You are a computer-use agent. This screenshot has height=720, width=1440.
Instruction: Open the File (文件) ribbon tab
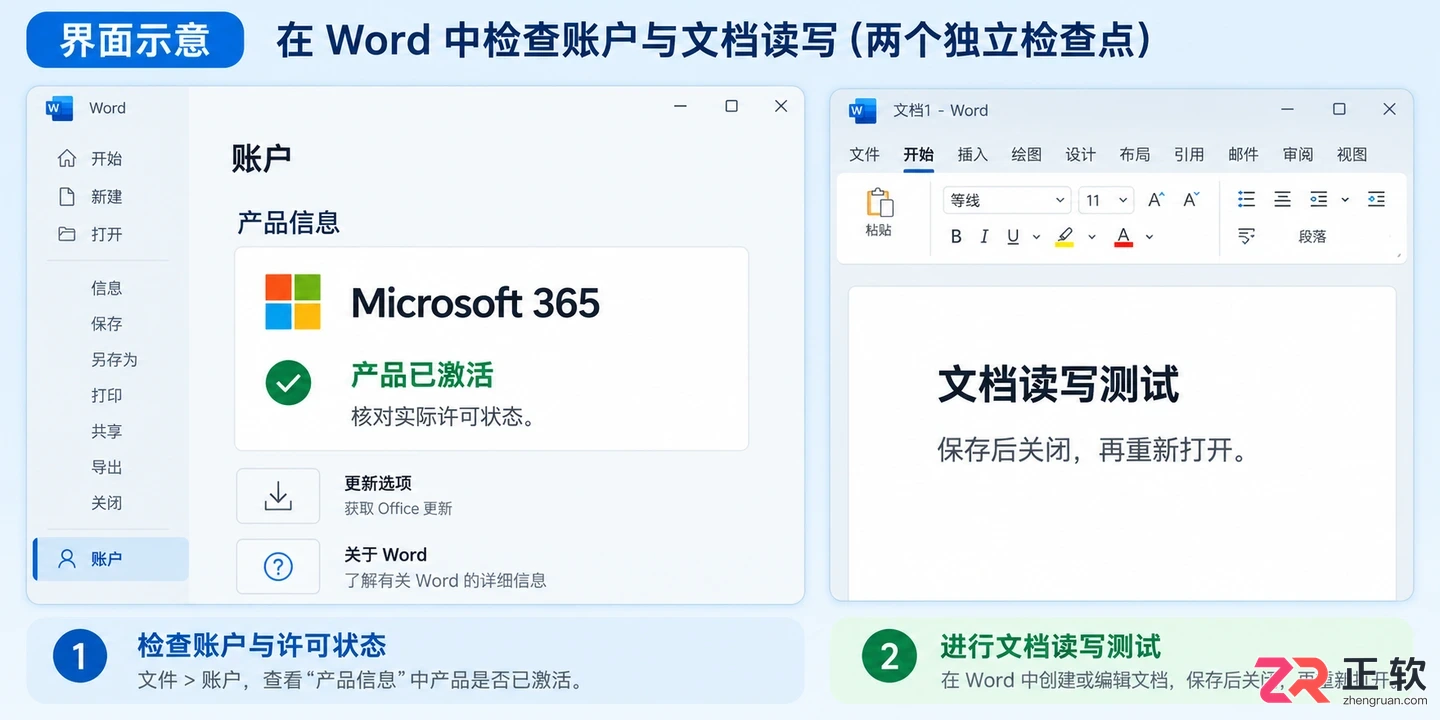click(864, 154)
